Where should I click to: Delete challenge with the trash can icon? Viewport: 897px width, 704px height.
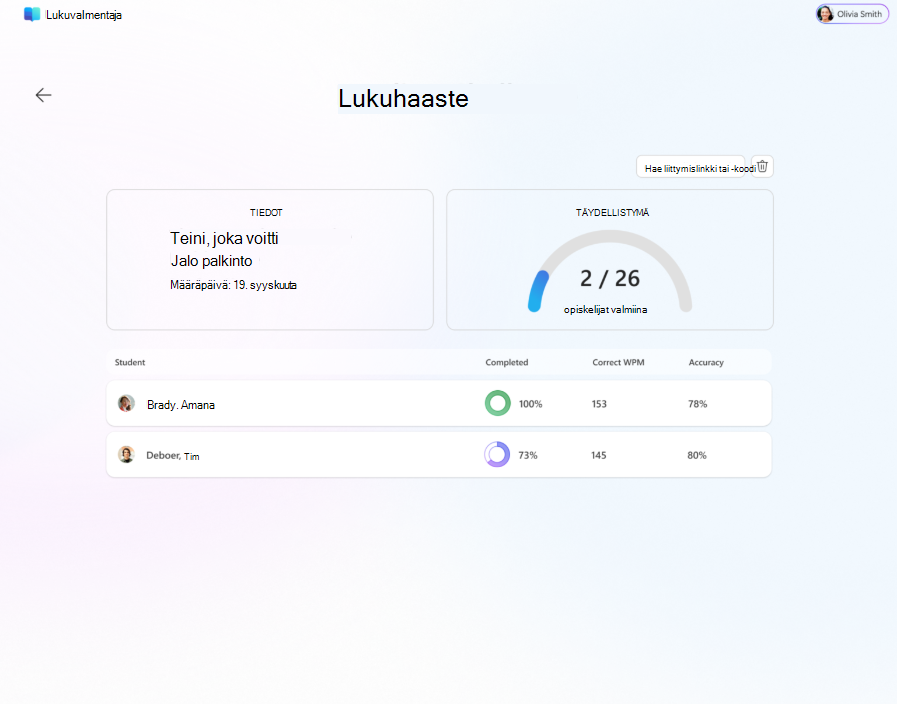(x=762, y=166)
